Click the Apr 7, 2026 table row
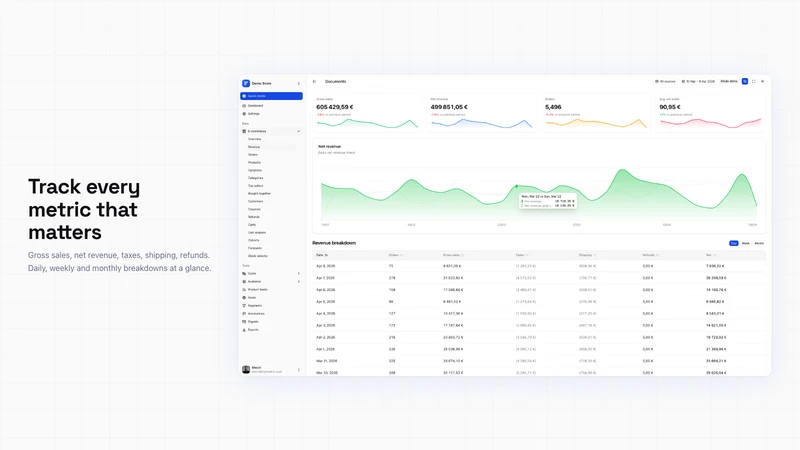Image resolution: width=800 pixels, height=450 pixels. [x=539, y=278]
